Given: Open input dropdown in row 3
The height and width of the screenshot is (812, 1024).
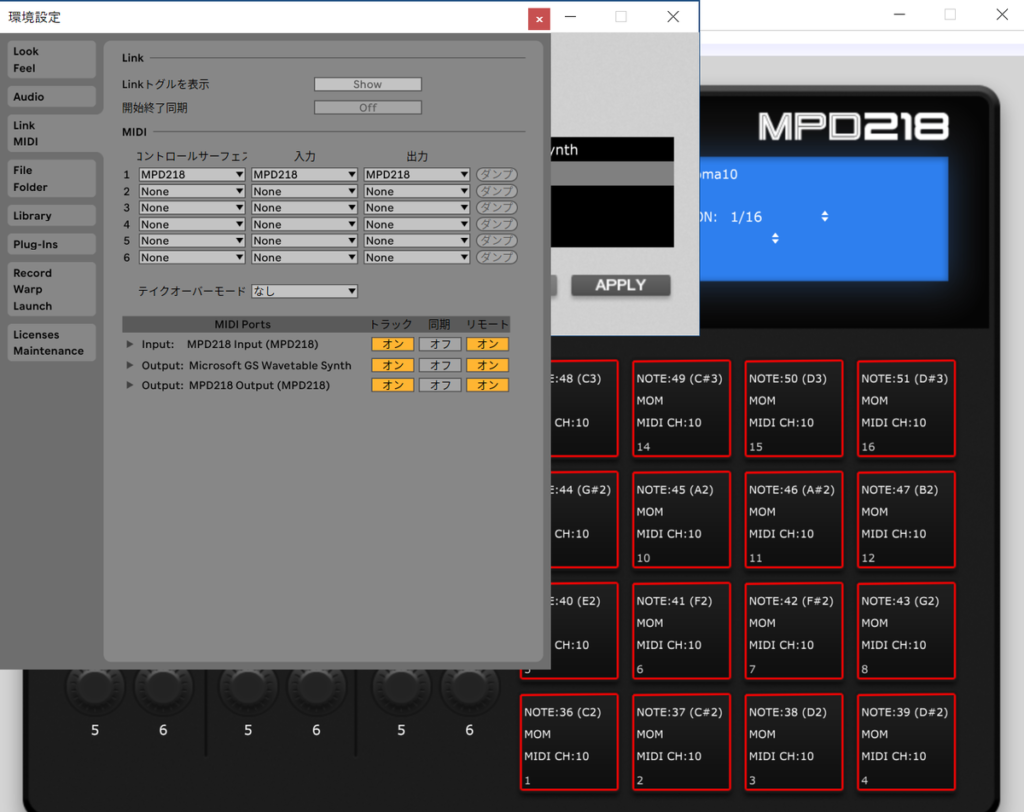Looking at the screenshot, I should (x=304, y=208).
